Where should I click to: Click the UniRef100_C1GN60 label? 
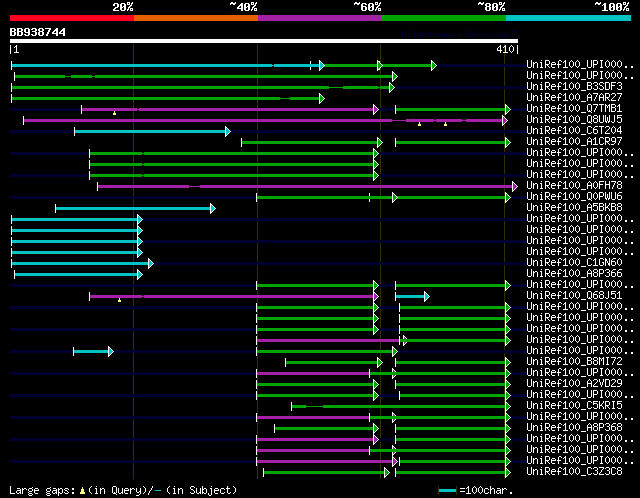[x=575, y=263]
